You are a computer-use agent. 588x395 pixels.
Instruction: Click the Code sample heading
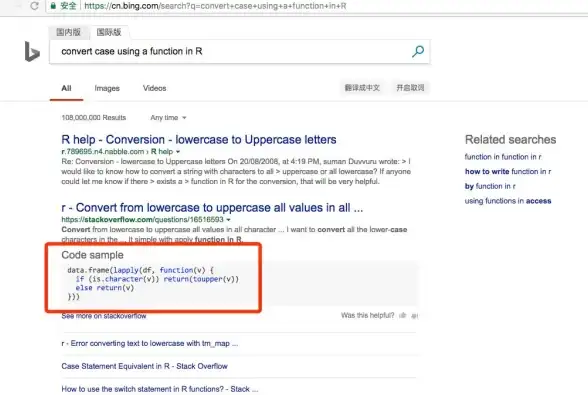pyautogui.click(x=92, y=255)
